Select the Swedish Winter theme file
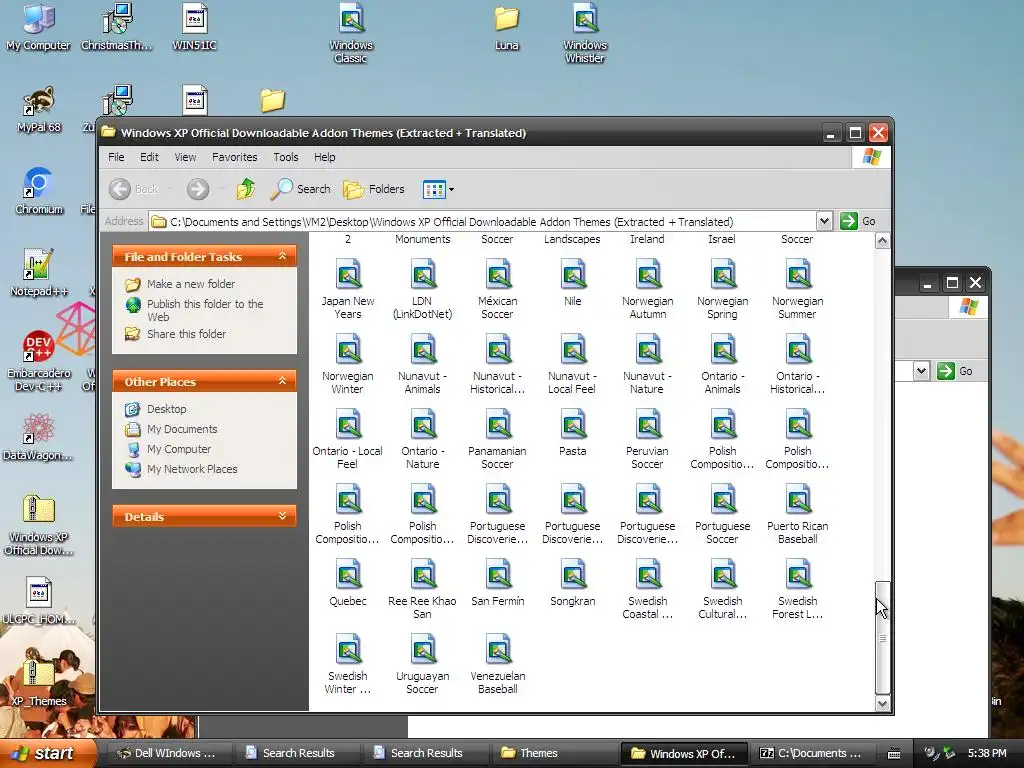Viewport: 1024px width, 768px height. pyautogui.click(x=347, y=664)
